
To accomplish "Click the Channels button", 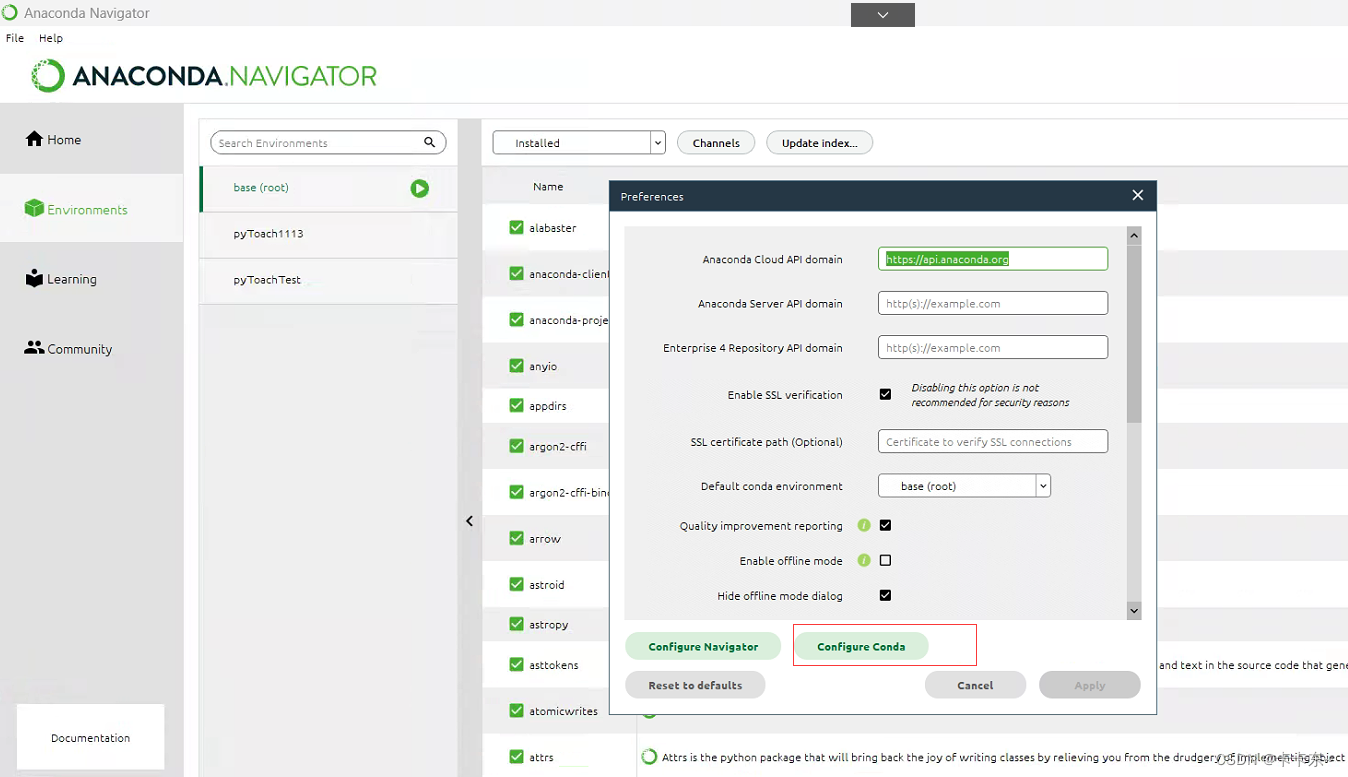I will (716, 142).
